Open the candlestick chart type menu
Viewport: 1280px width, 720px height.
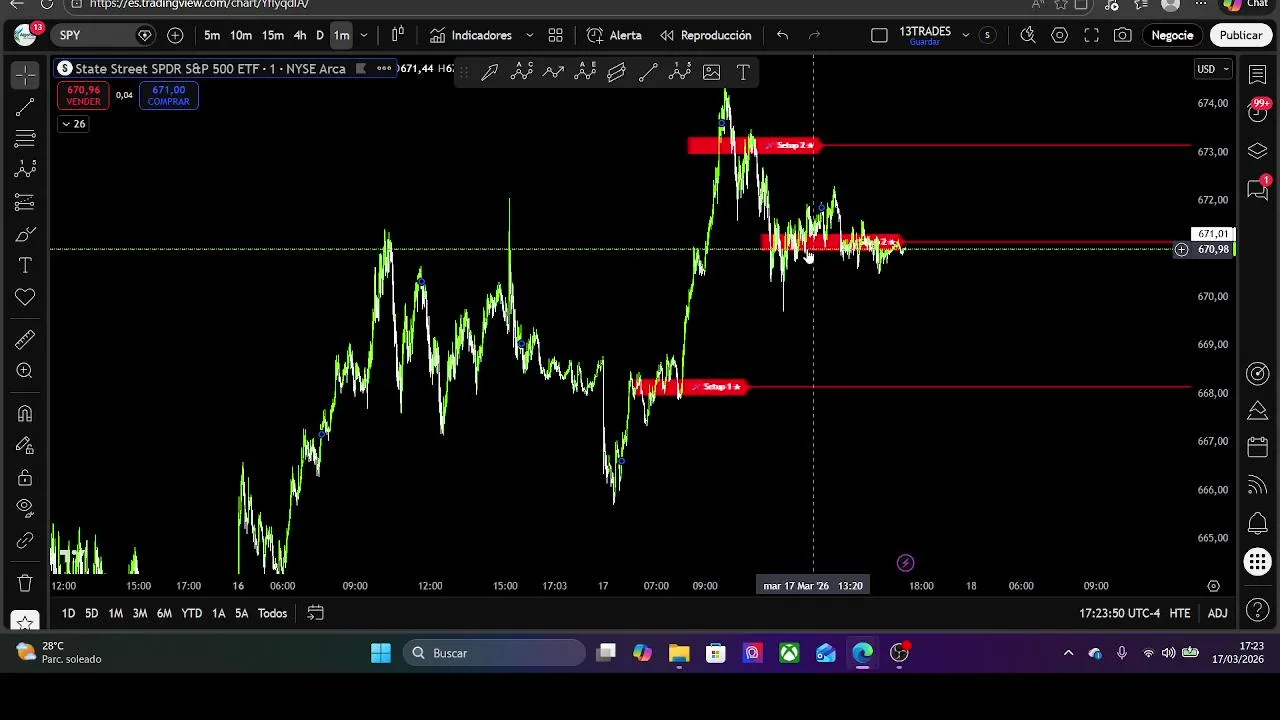pos(397,35)
